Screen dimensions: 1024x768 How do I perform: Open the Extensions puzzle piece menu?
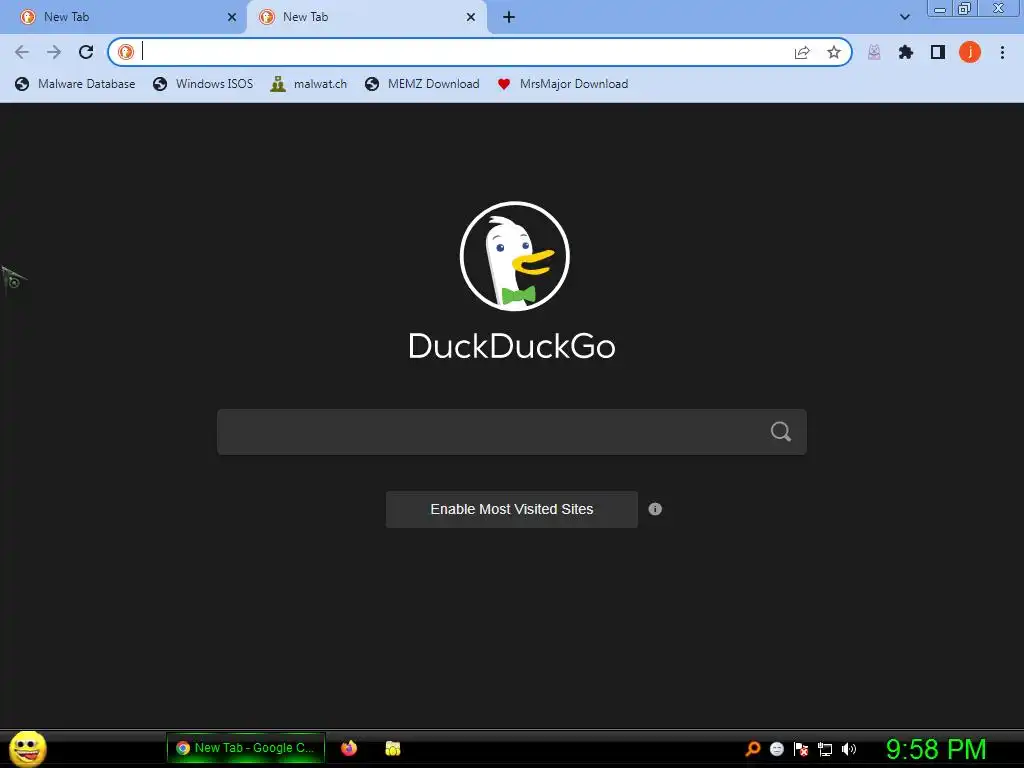[906, 52]
